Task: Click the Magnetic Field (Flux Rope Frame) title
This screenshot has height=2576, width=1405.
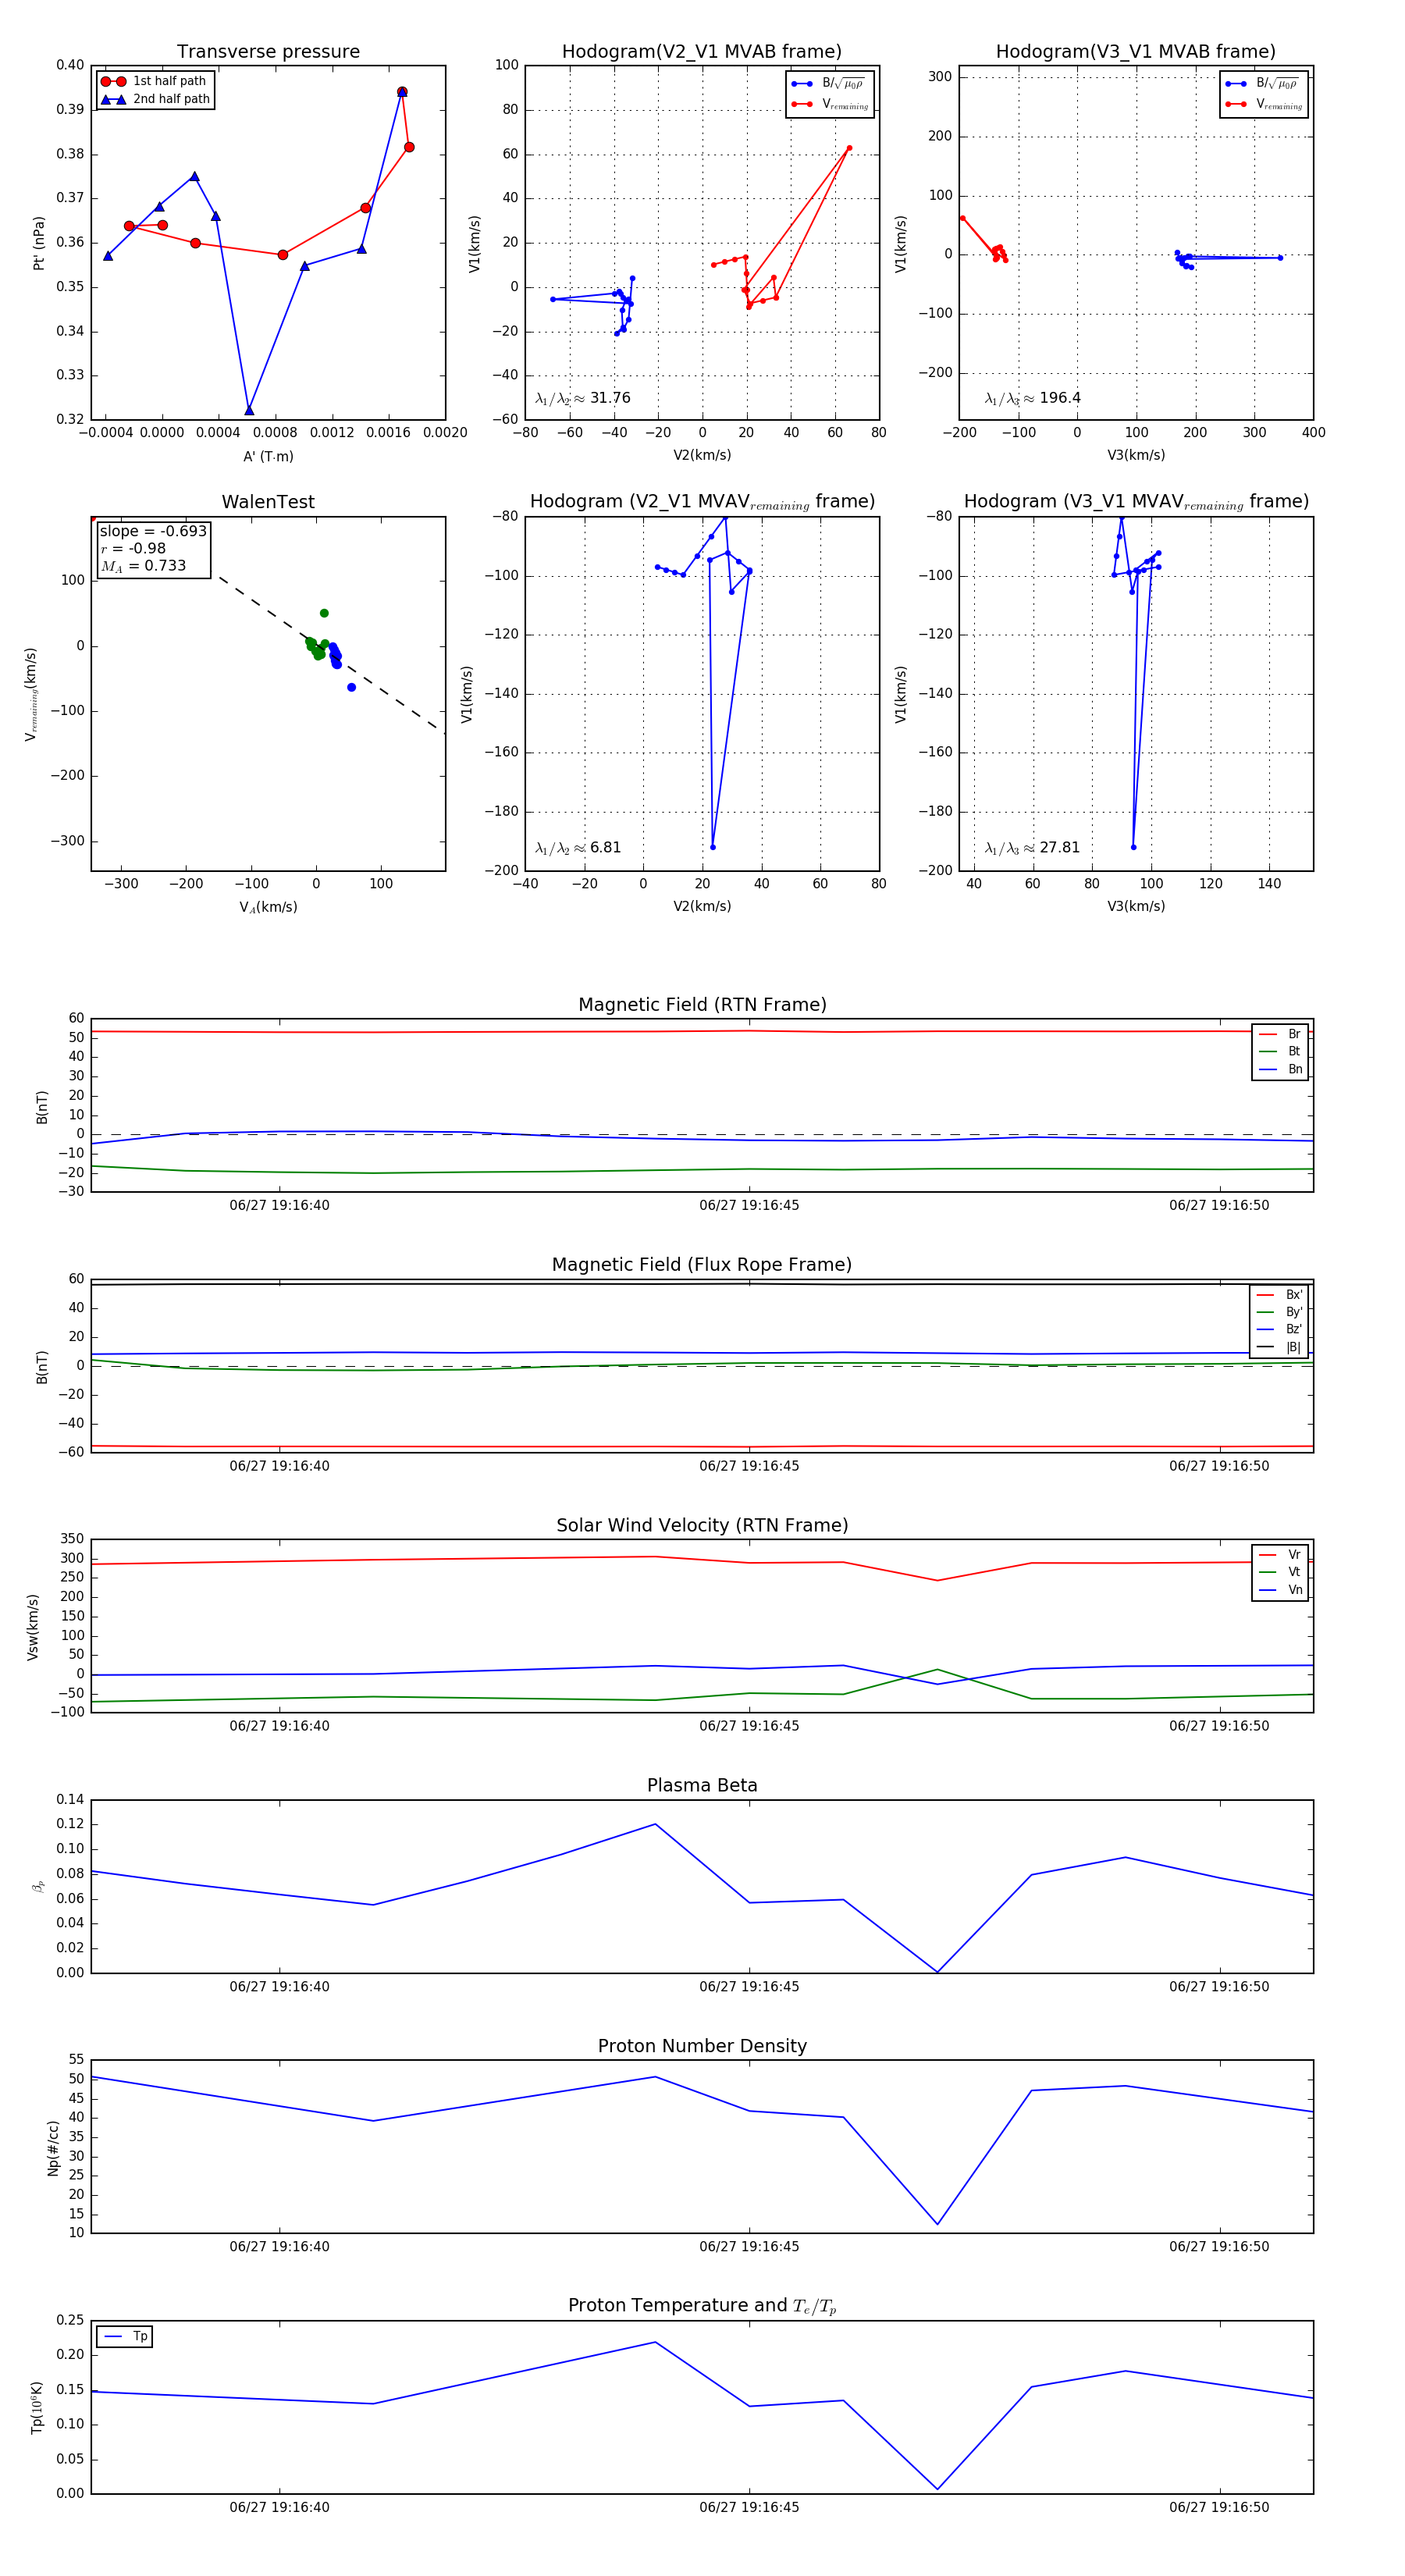Action: (x=702, y=1265)
